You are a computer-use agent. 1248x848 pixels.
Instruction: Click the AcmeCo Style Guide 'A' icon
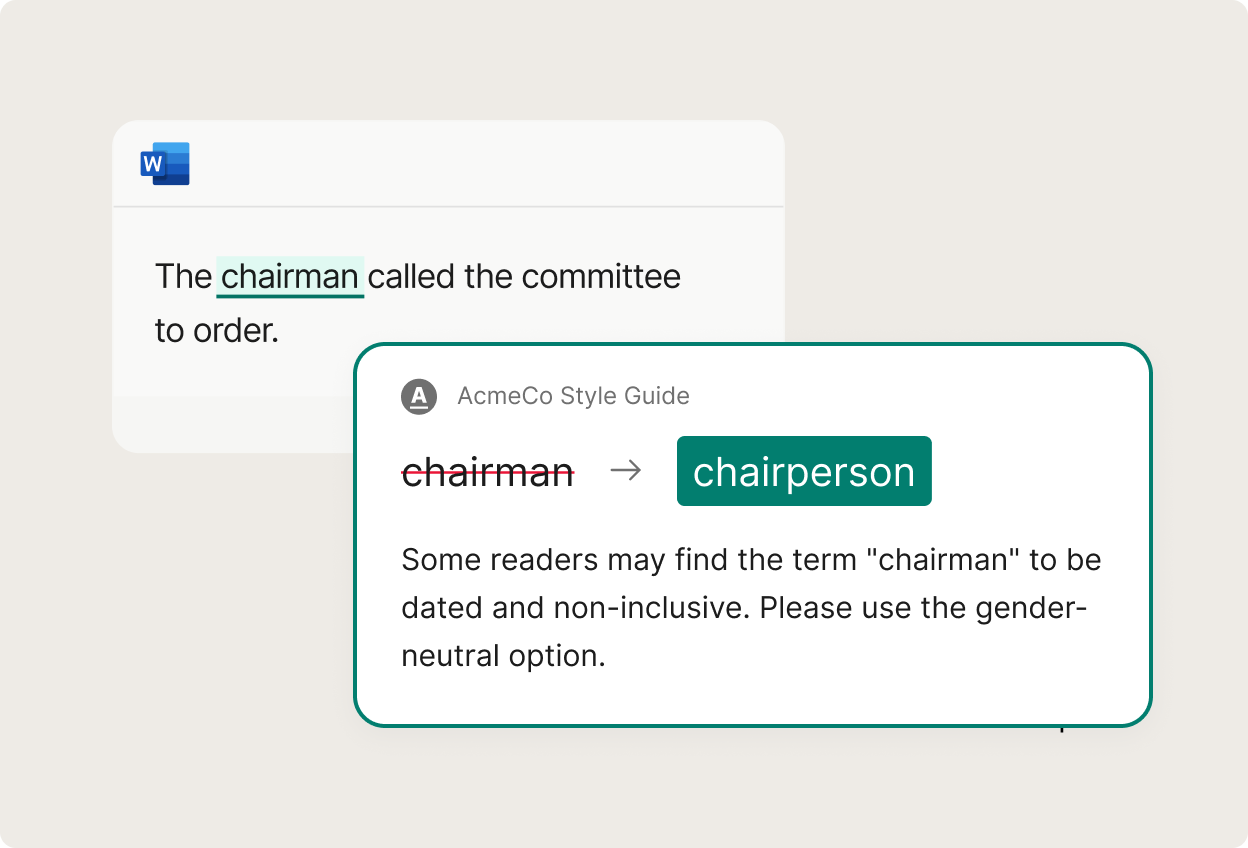pos(419,396)
